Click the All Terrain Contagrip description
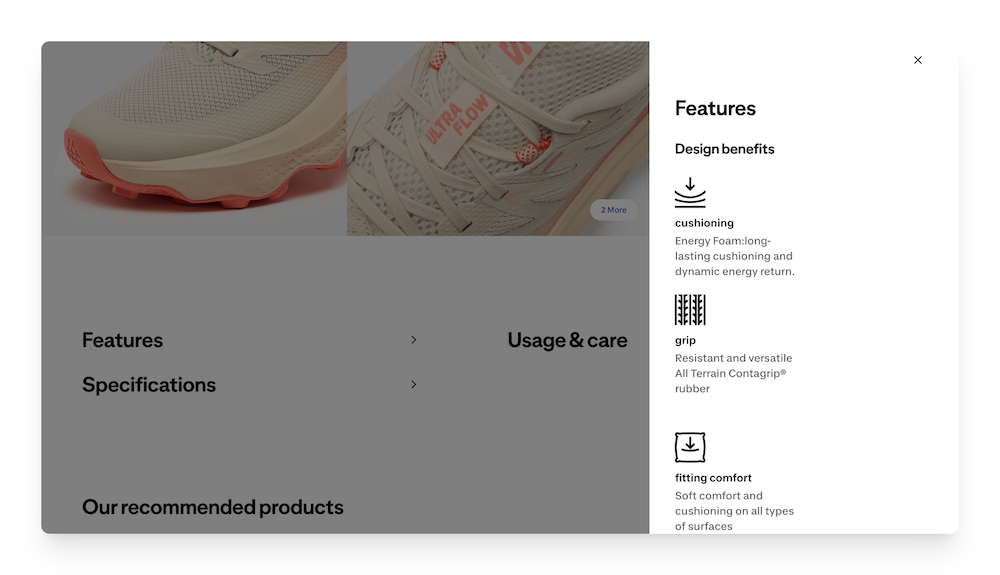Viewport: 1000px width, 575px height. (x=733, y=374)
